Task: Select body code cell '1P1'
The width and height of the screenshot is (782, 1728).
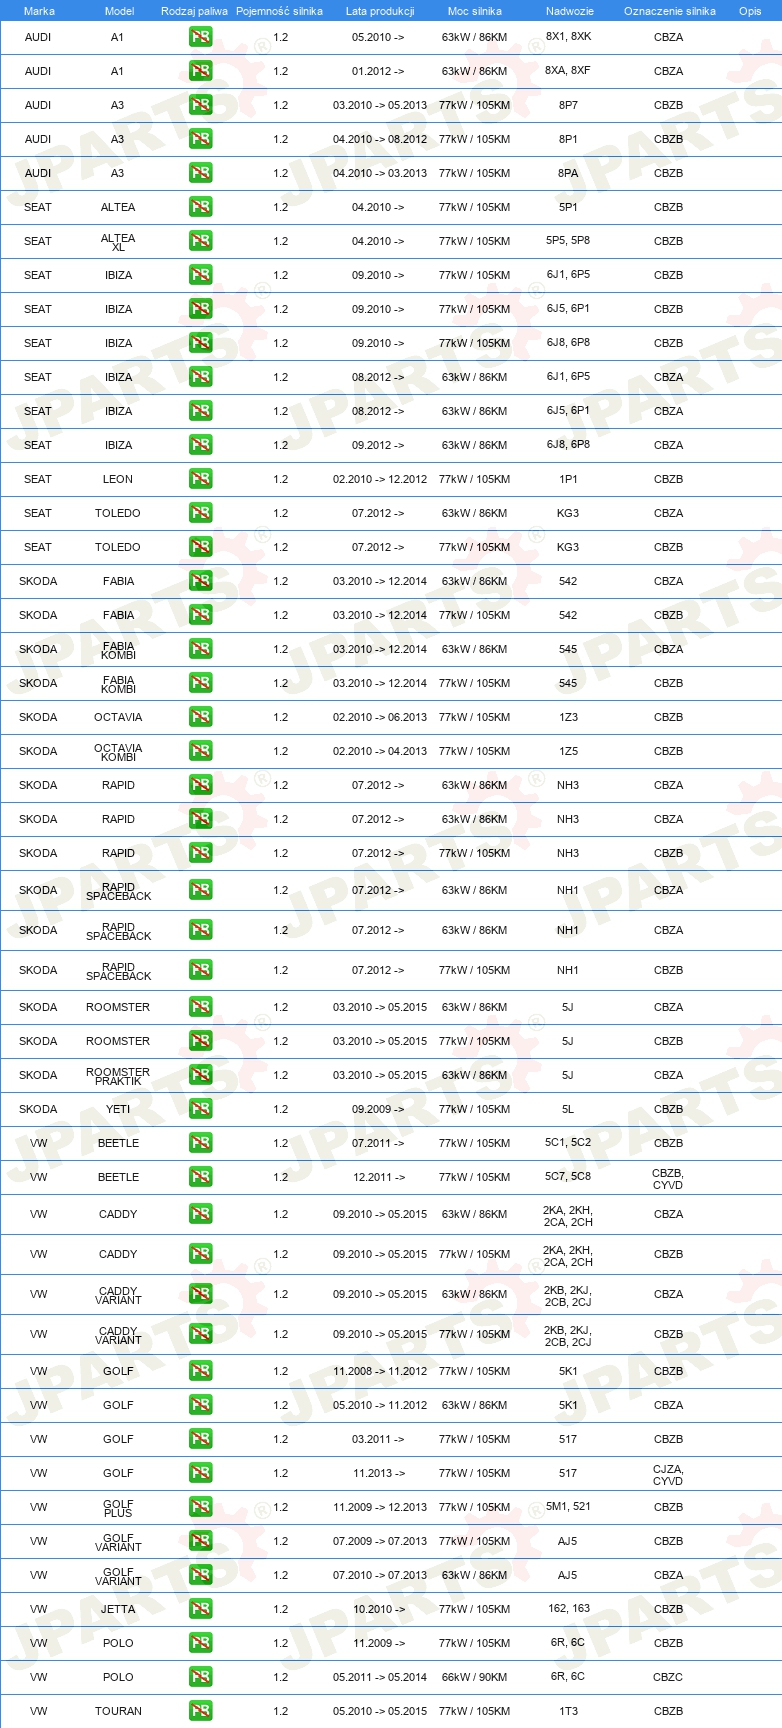Action: (x=568, y=479)
